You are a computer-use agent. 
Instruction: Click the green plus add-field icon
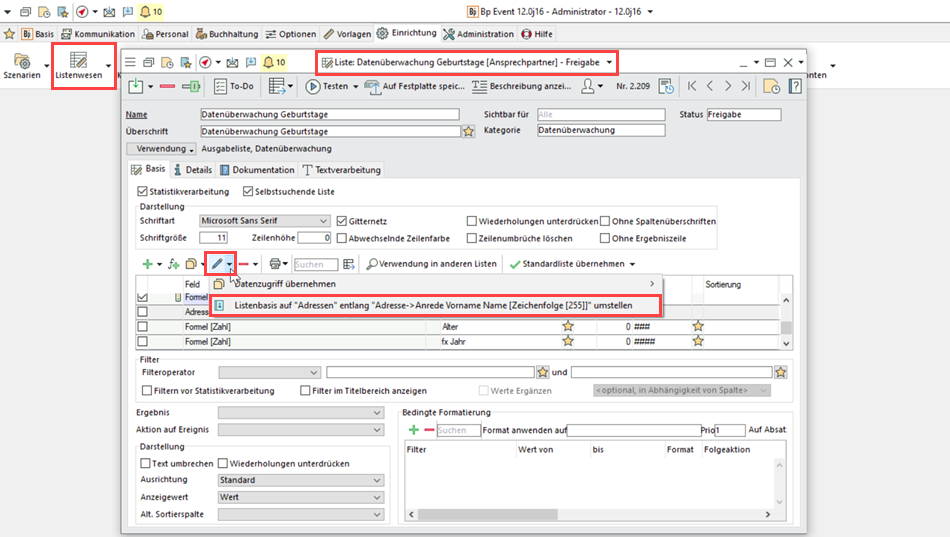pos(147,264)
